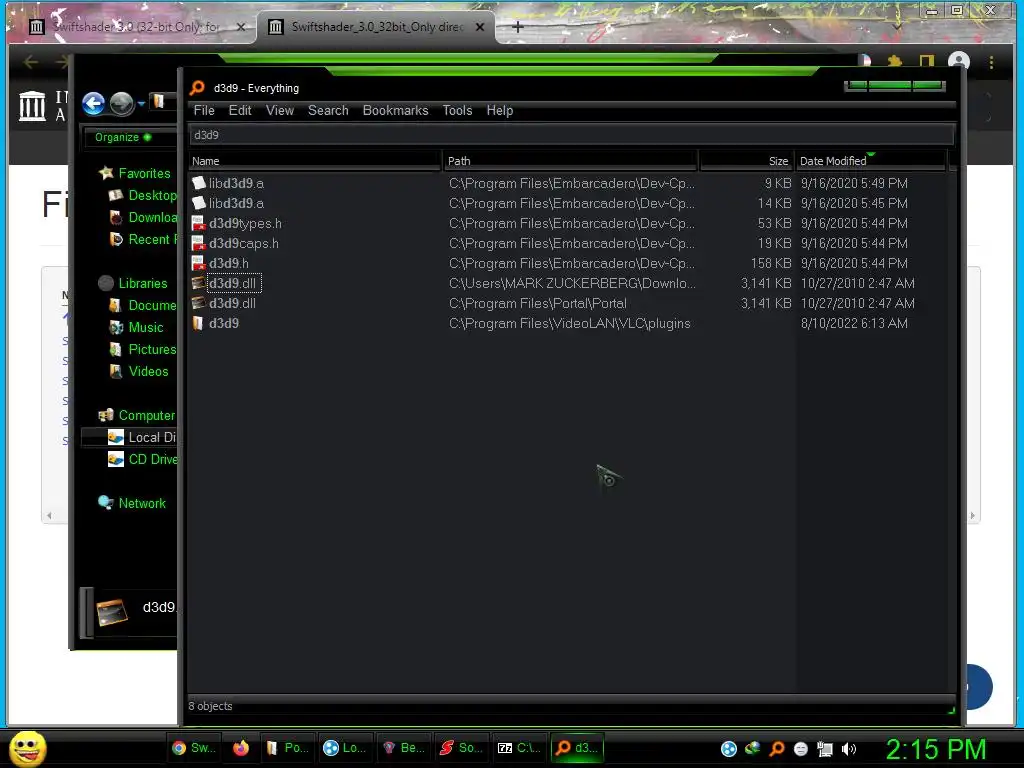Screen dimensions: 1024x768
Task: Click the Everything search box containing d3d9
Action: [x=571, y=135]
